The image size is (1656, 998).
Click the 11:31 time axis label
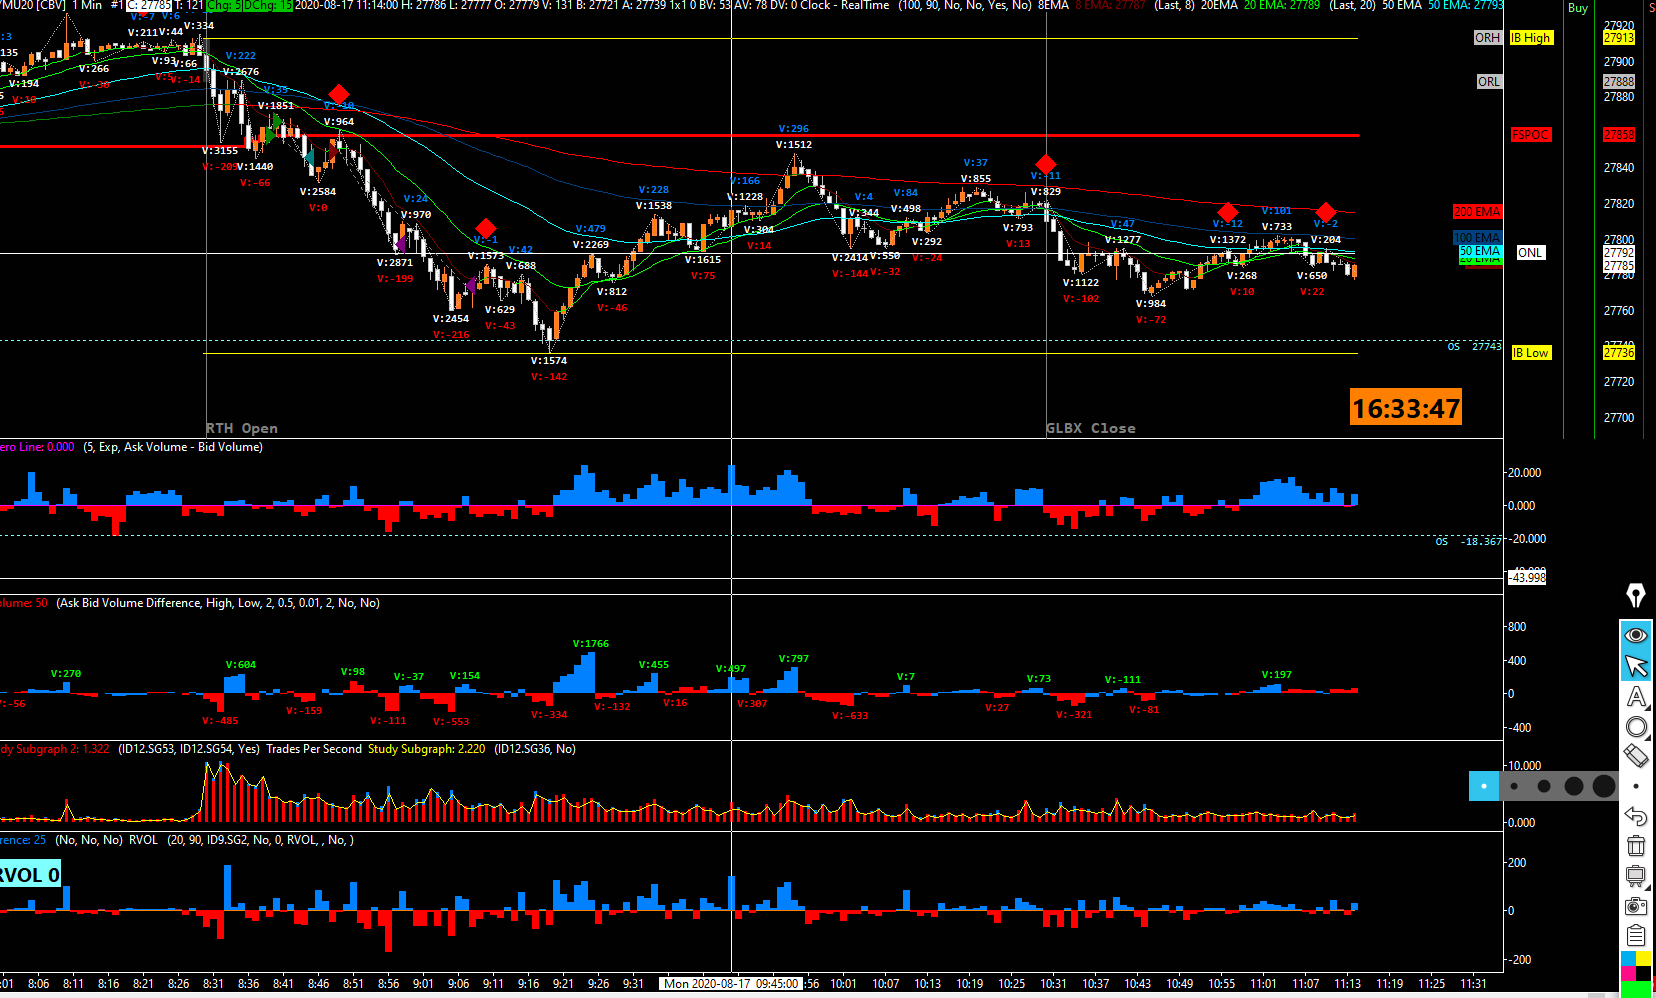point(1473,984)
